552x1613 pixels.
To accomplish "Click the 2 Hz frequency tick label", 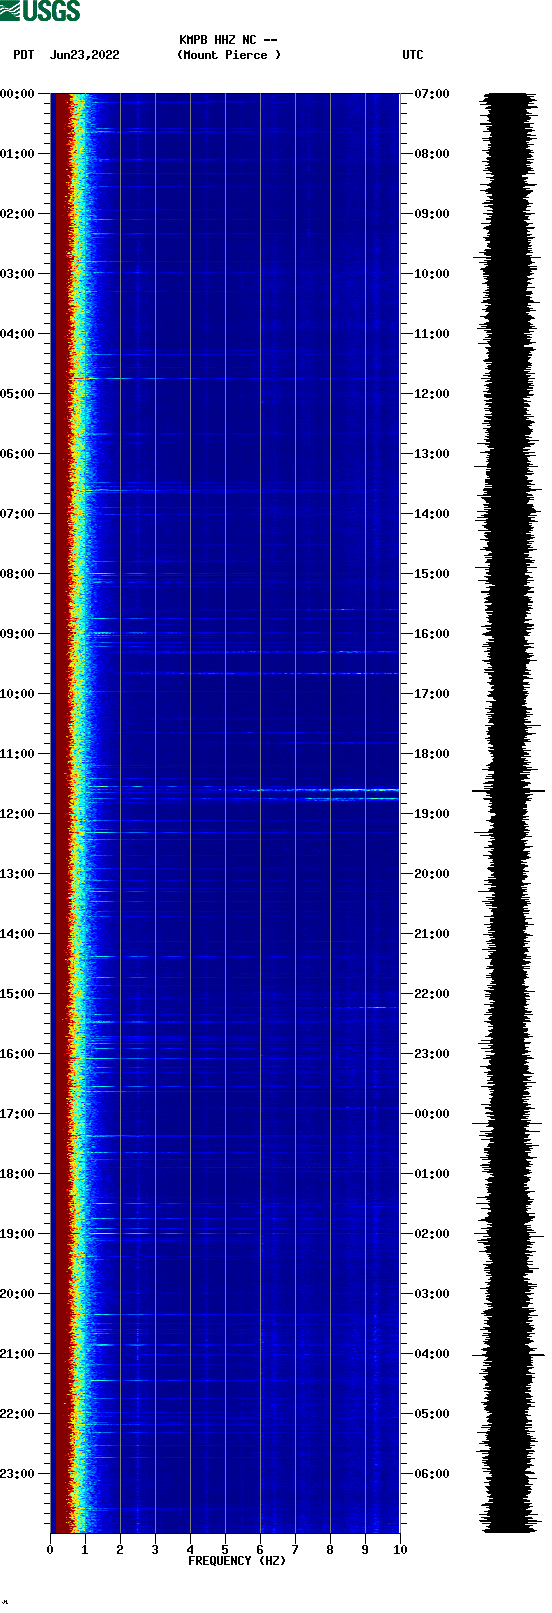I will point(120,1550).
